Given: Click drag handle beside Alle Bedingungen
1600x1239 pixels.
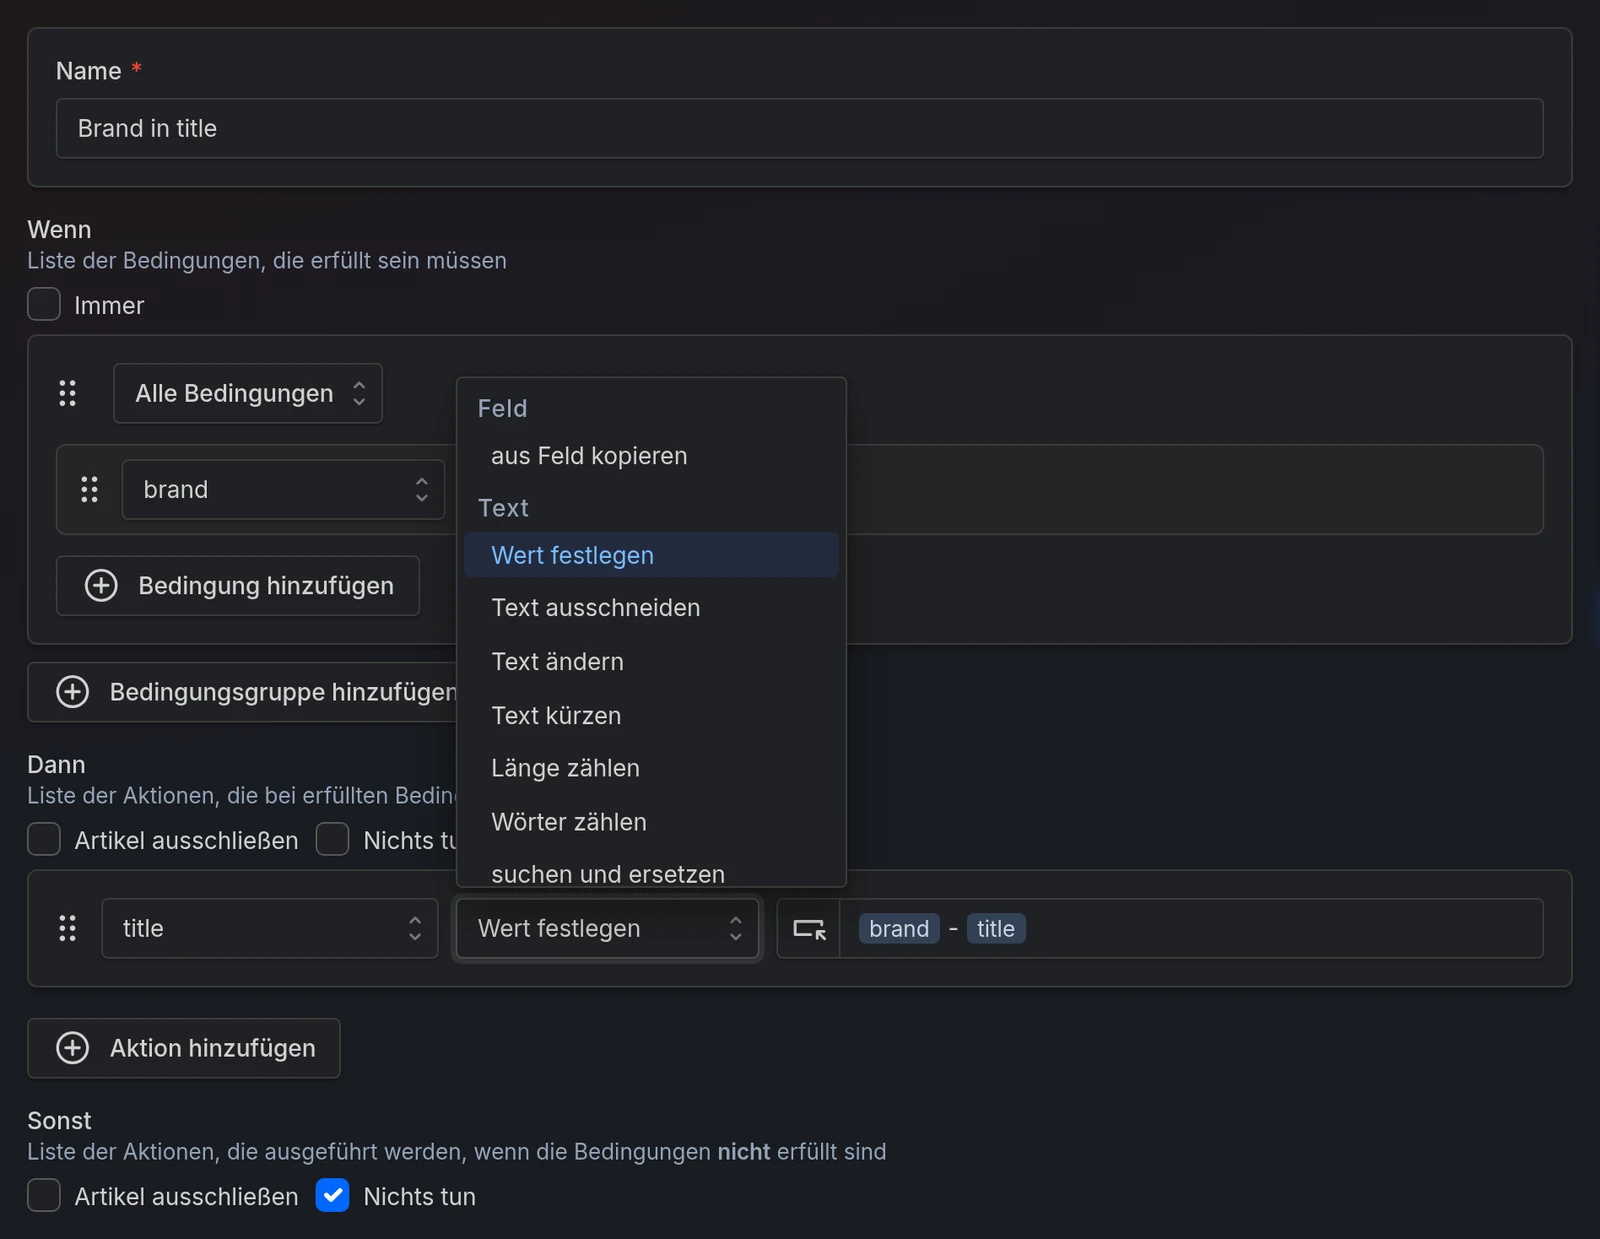Looking at the screenshot, I should [67, 393].
